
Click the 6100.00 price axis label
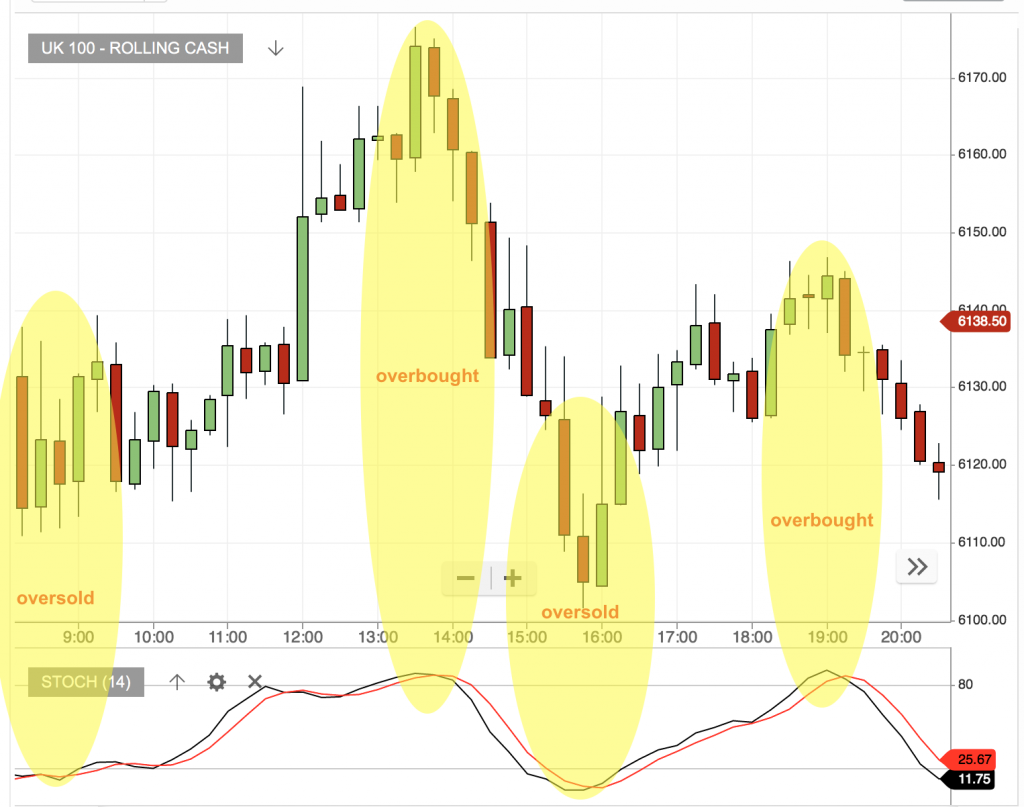click(x=982, y=620)
